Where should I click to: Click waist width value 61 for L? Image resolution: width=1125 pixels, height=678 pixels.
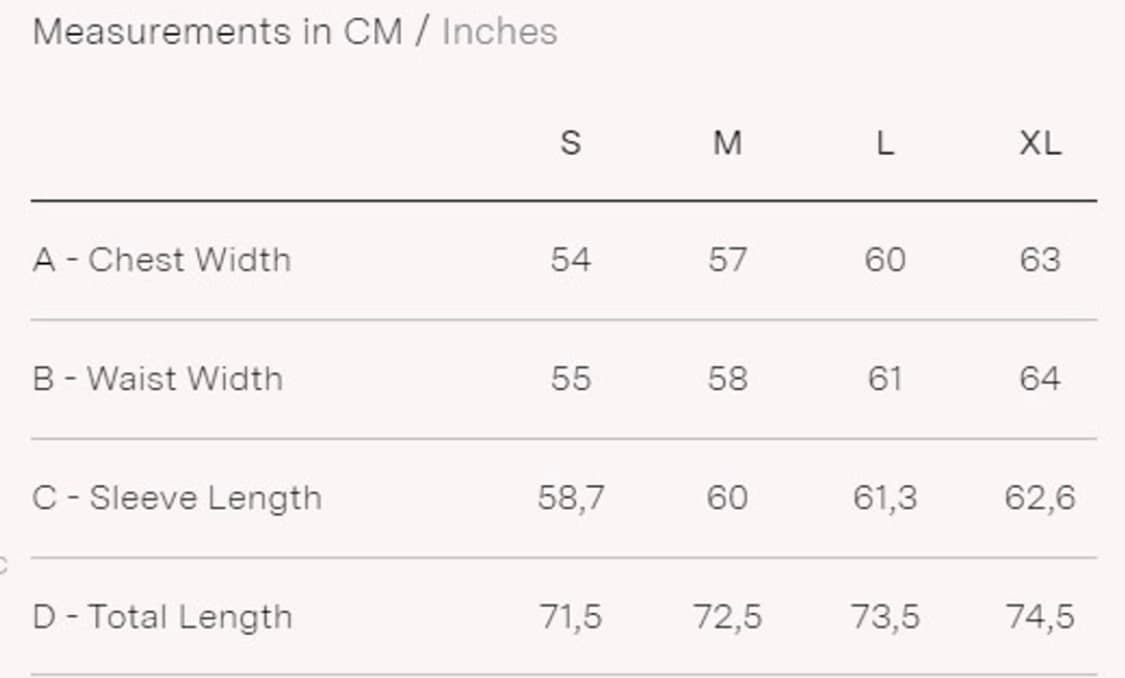(x=884, y=379)
